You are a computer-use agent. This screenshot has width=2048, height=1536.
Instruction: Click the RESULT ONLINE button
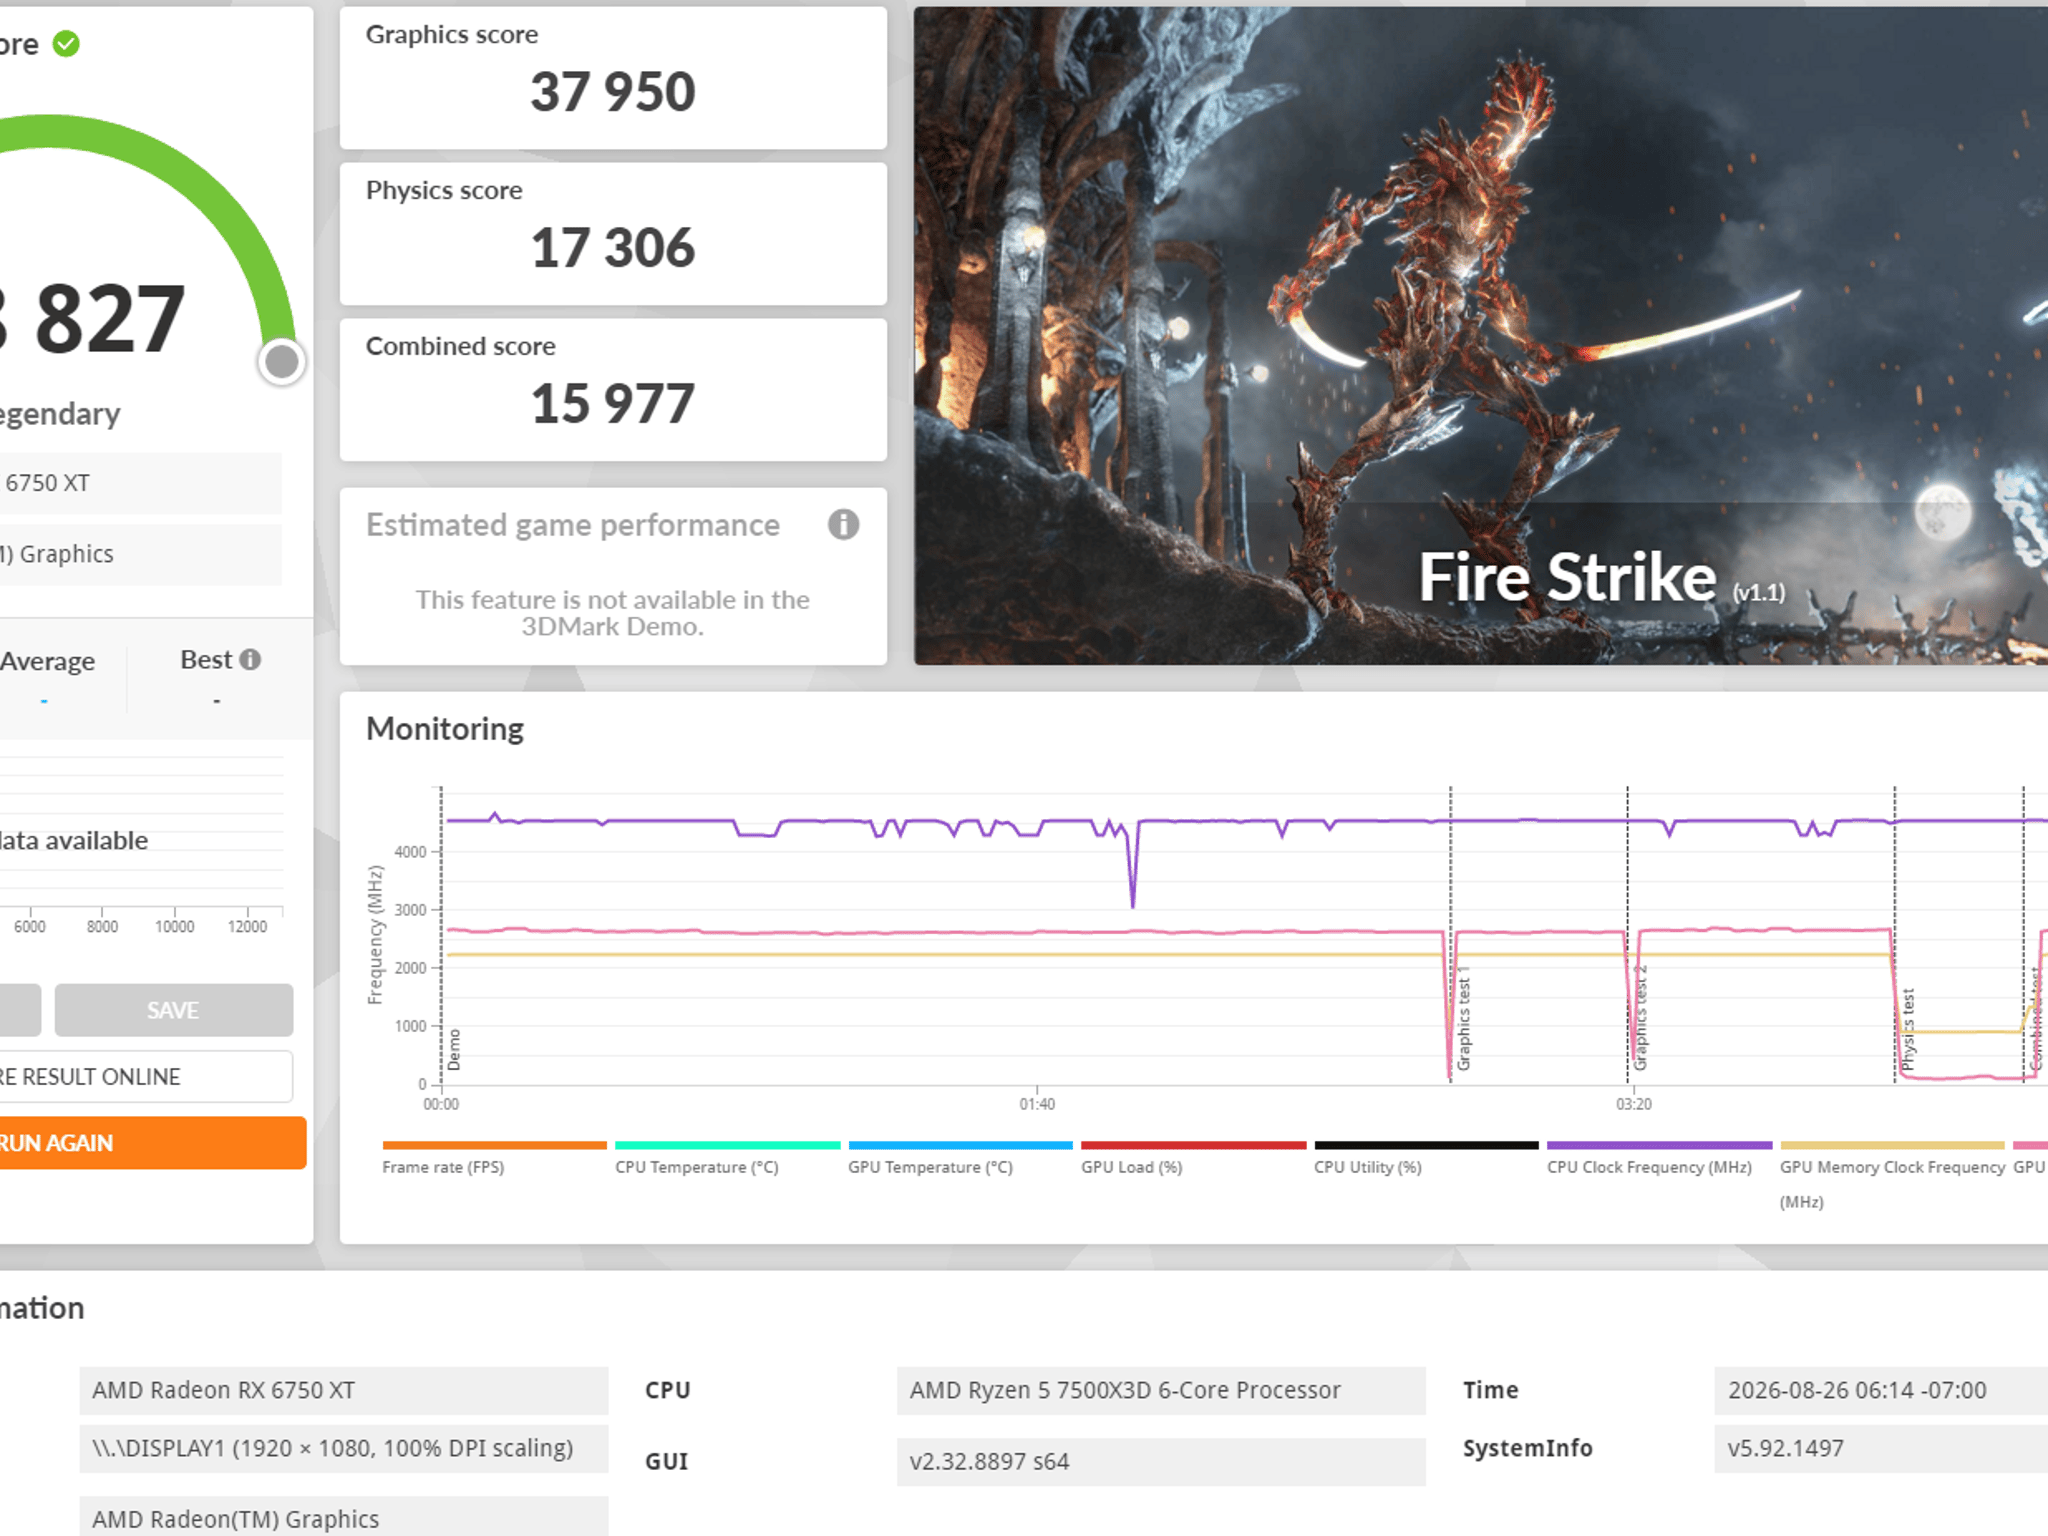144,1077
